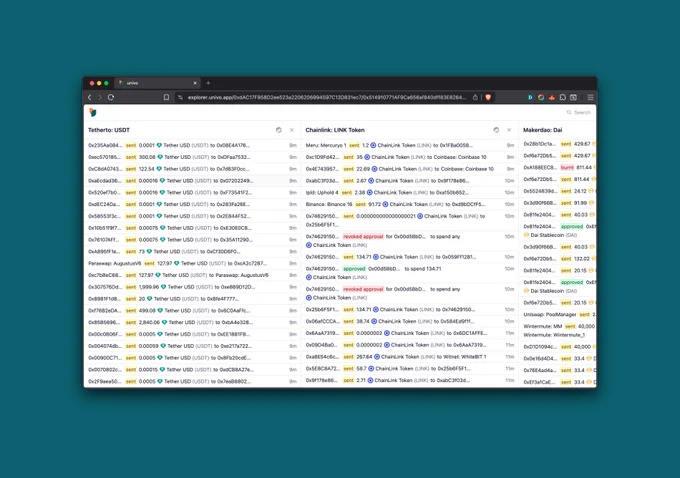Open the Brave Shields lion icon

click(488, 97)
